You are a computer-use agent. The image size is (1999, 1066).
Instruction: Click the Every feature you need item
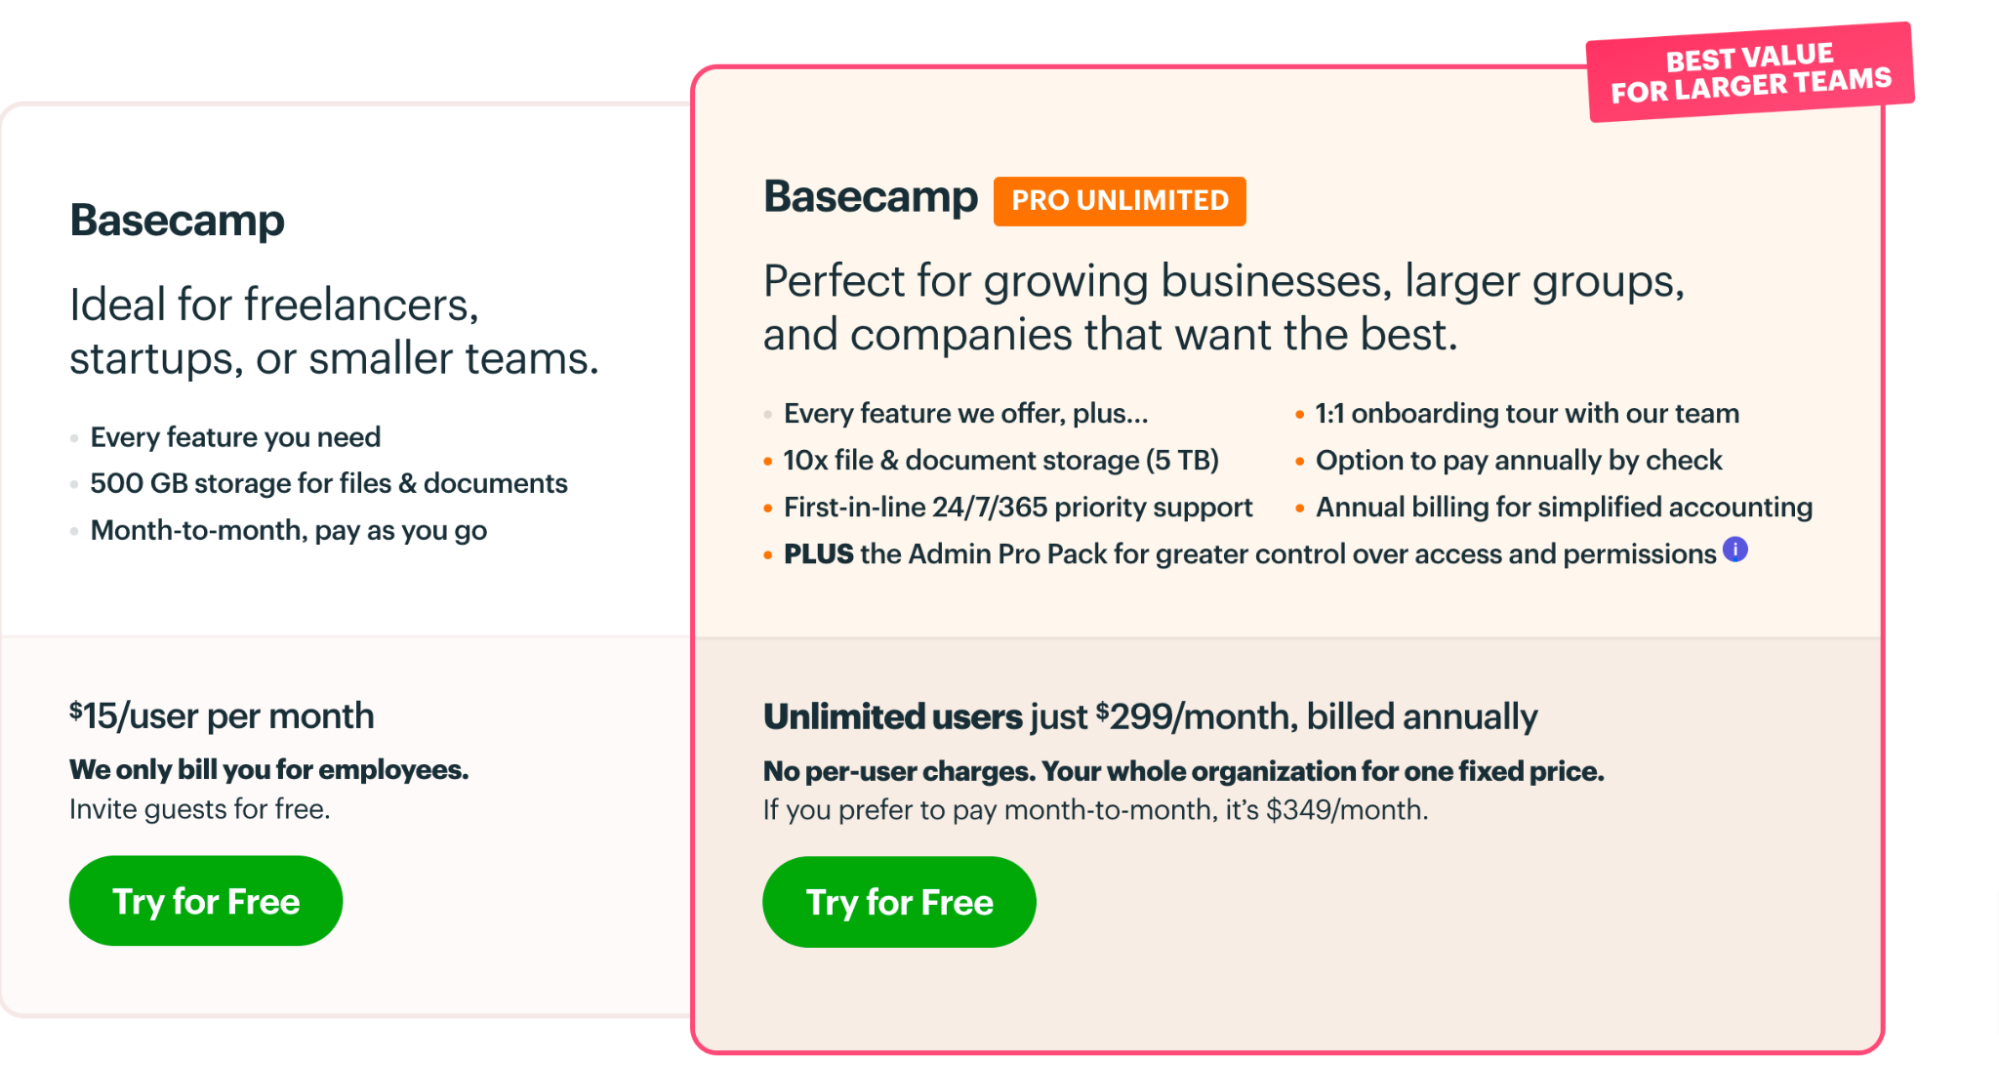pos(235,437)
